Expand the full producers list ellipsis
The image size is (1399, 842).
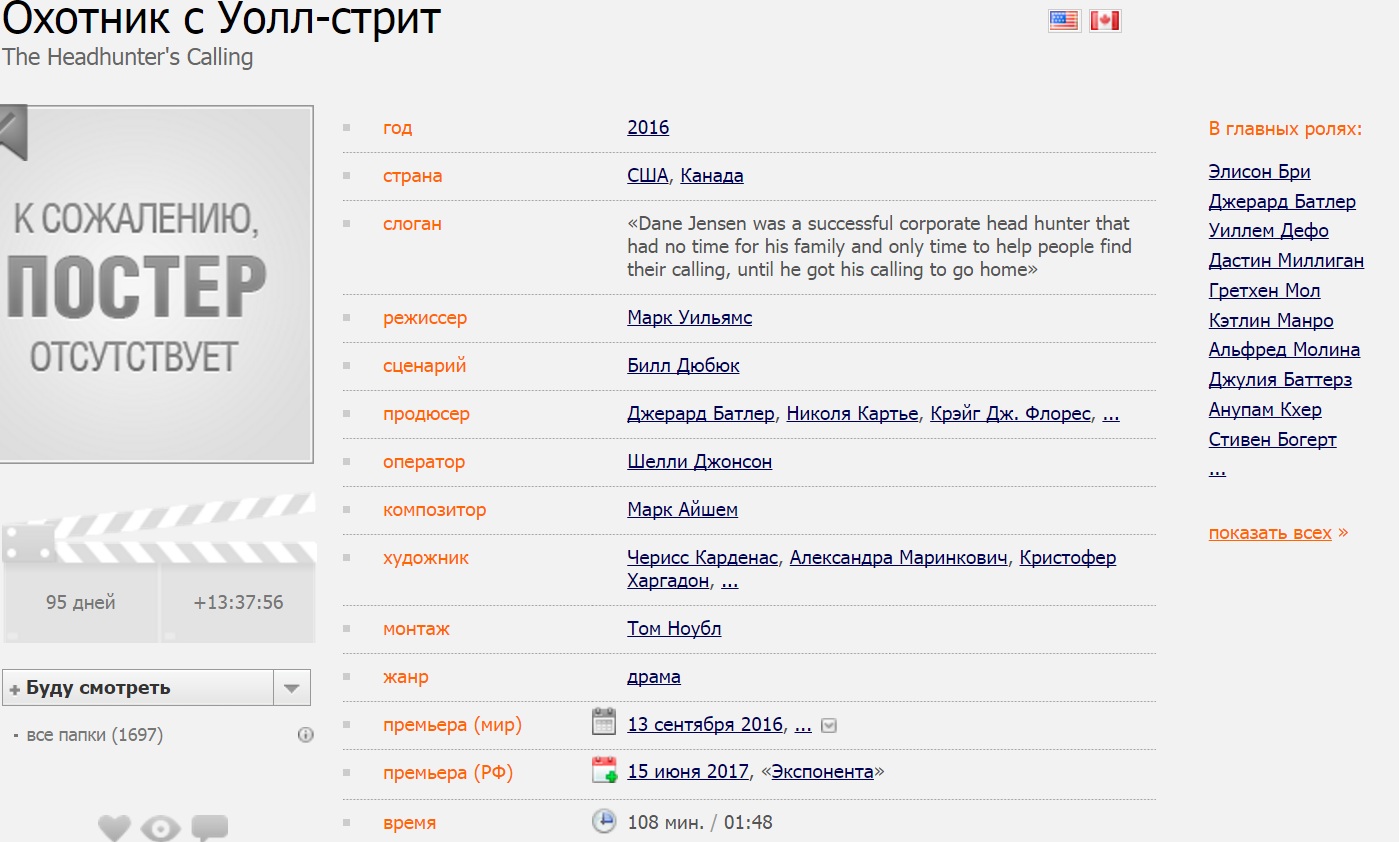[1110, 414]
